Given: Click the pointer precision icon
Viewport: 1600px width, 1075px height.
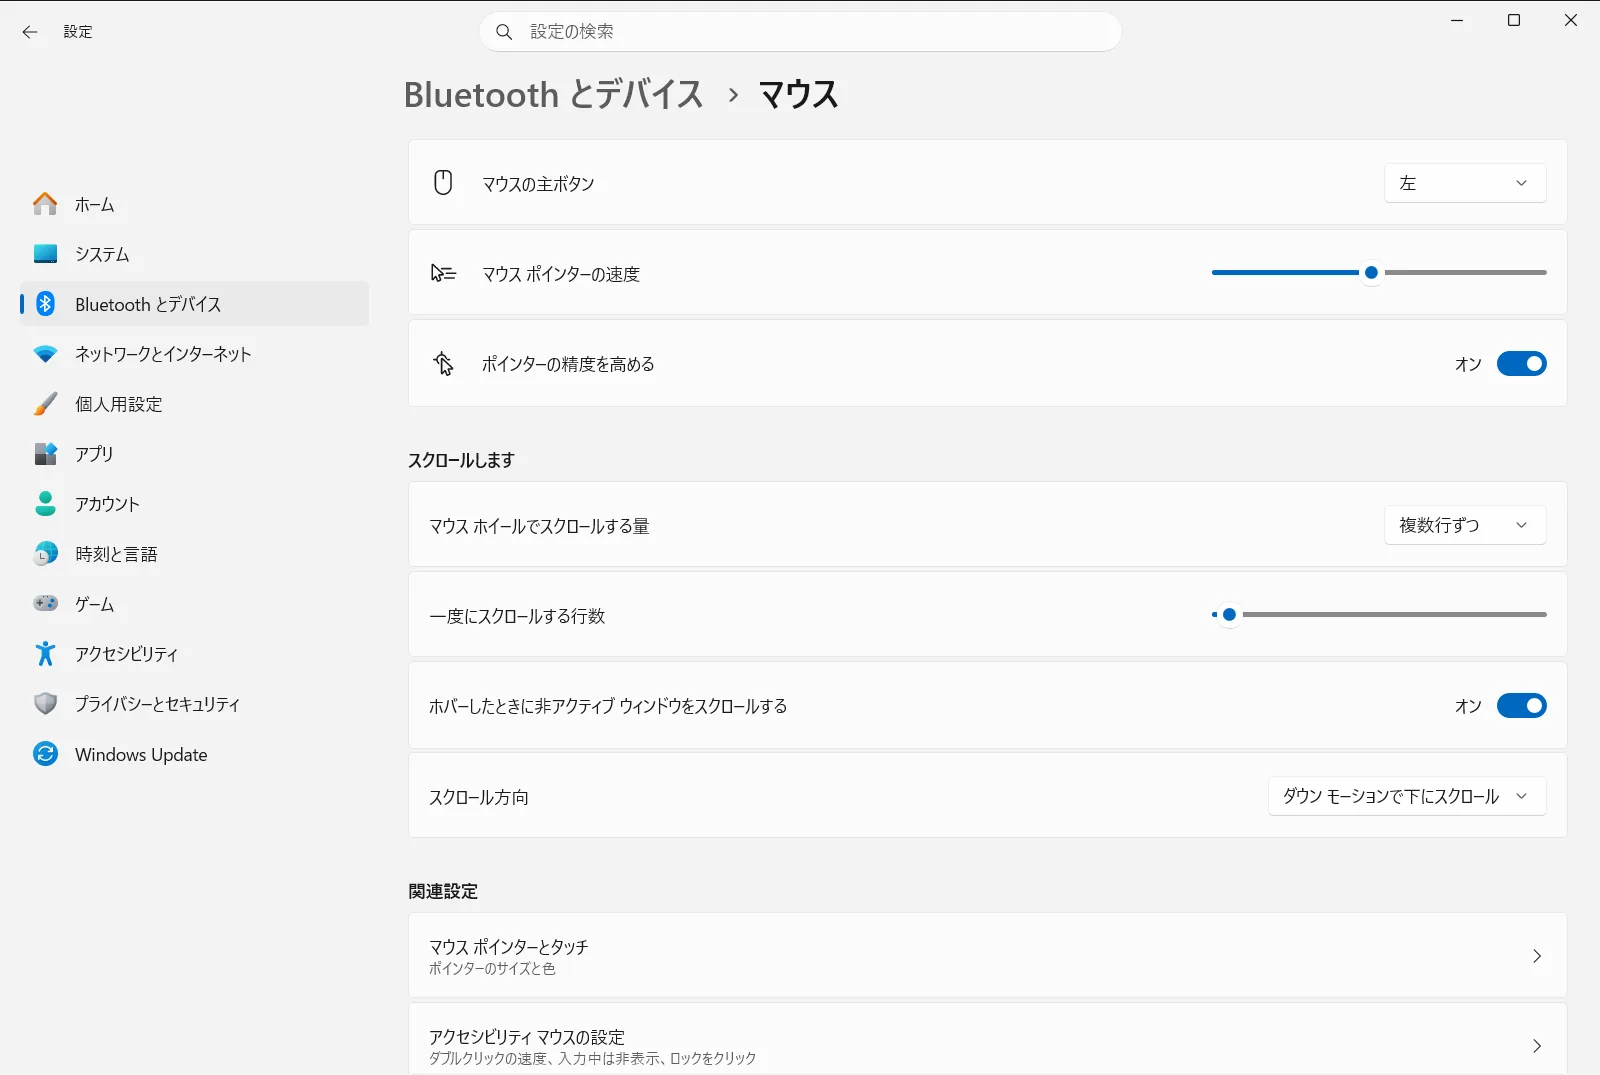Looking at the screenshot, I should tap(443, 363).
